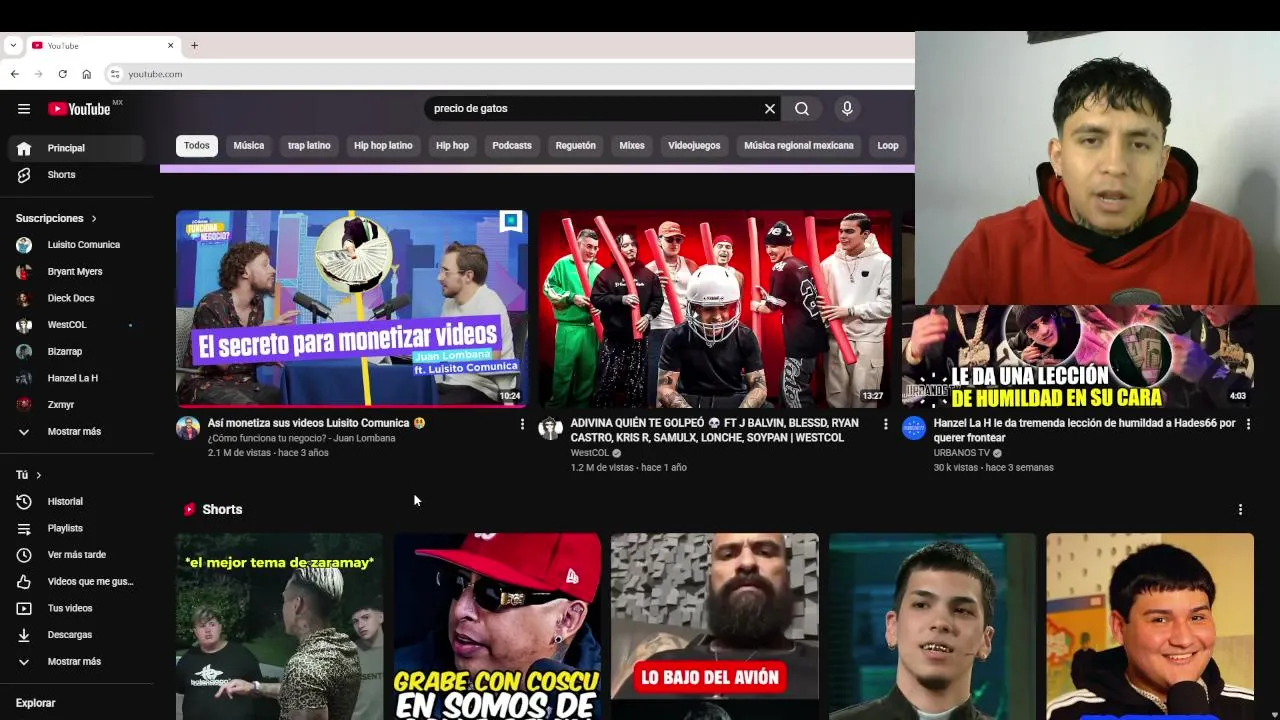
Task: Click the Juan Lombana channel avatar
Action: pyautogui.click(x=188, y=429)
